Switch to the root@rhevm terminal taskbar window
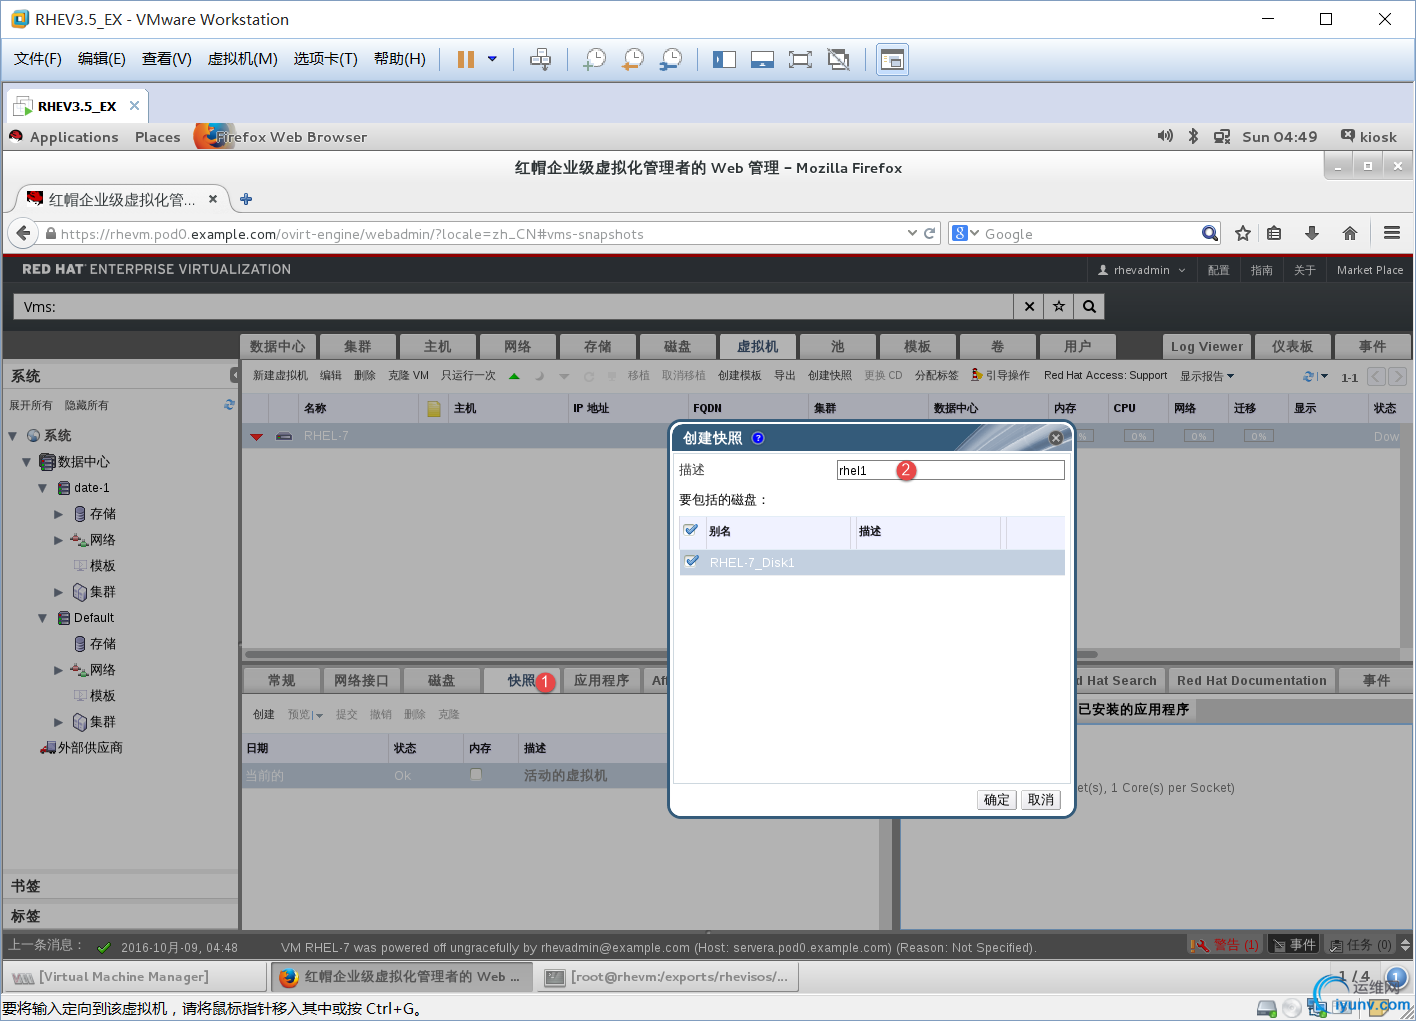Viewport: 1416px width, 1021px height. pos(668,977)
